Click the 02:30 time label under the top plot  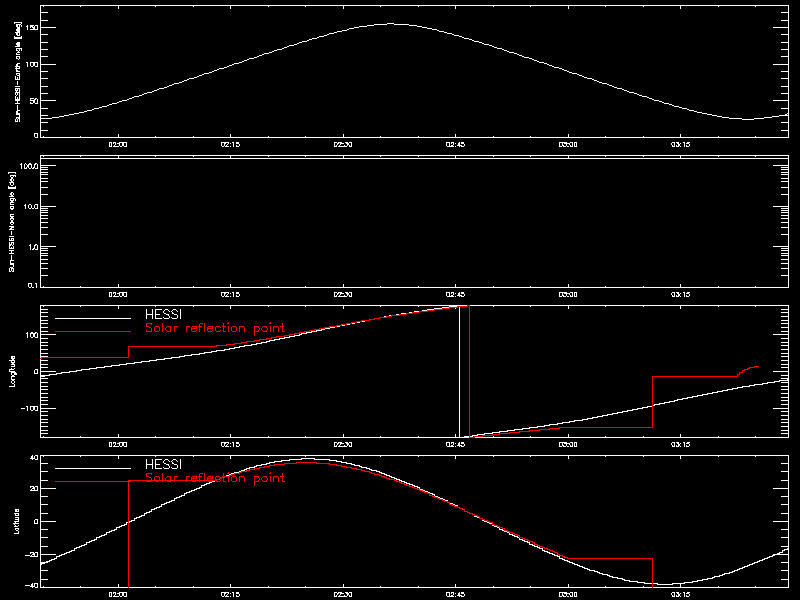coord(343,145)
